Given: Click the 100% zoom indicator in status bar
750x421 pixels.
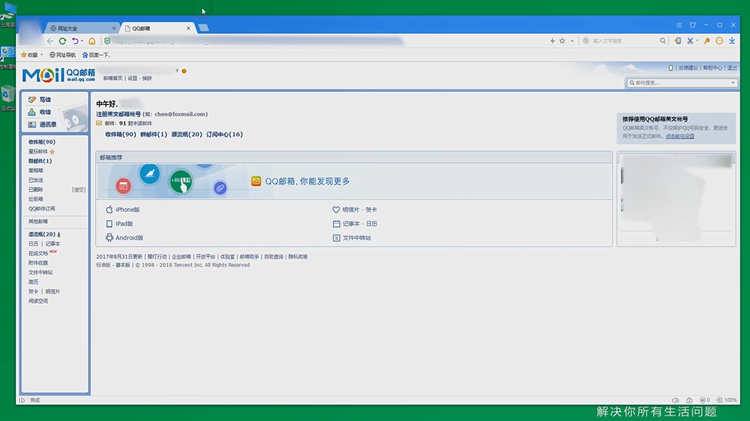Looking at the screenshot, I should [727, 400].
